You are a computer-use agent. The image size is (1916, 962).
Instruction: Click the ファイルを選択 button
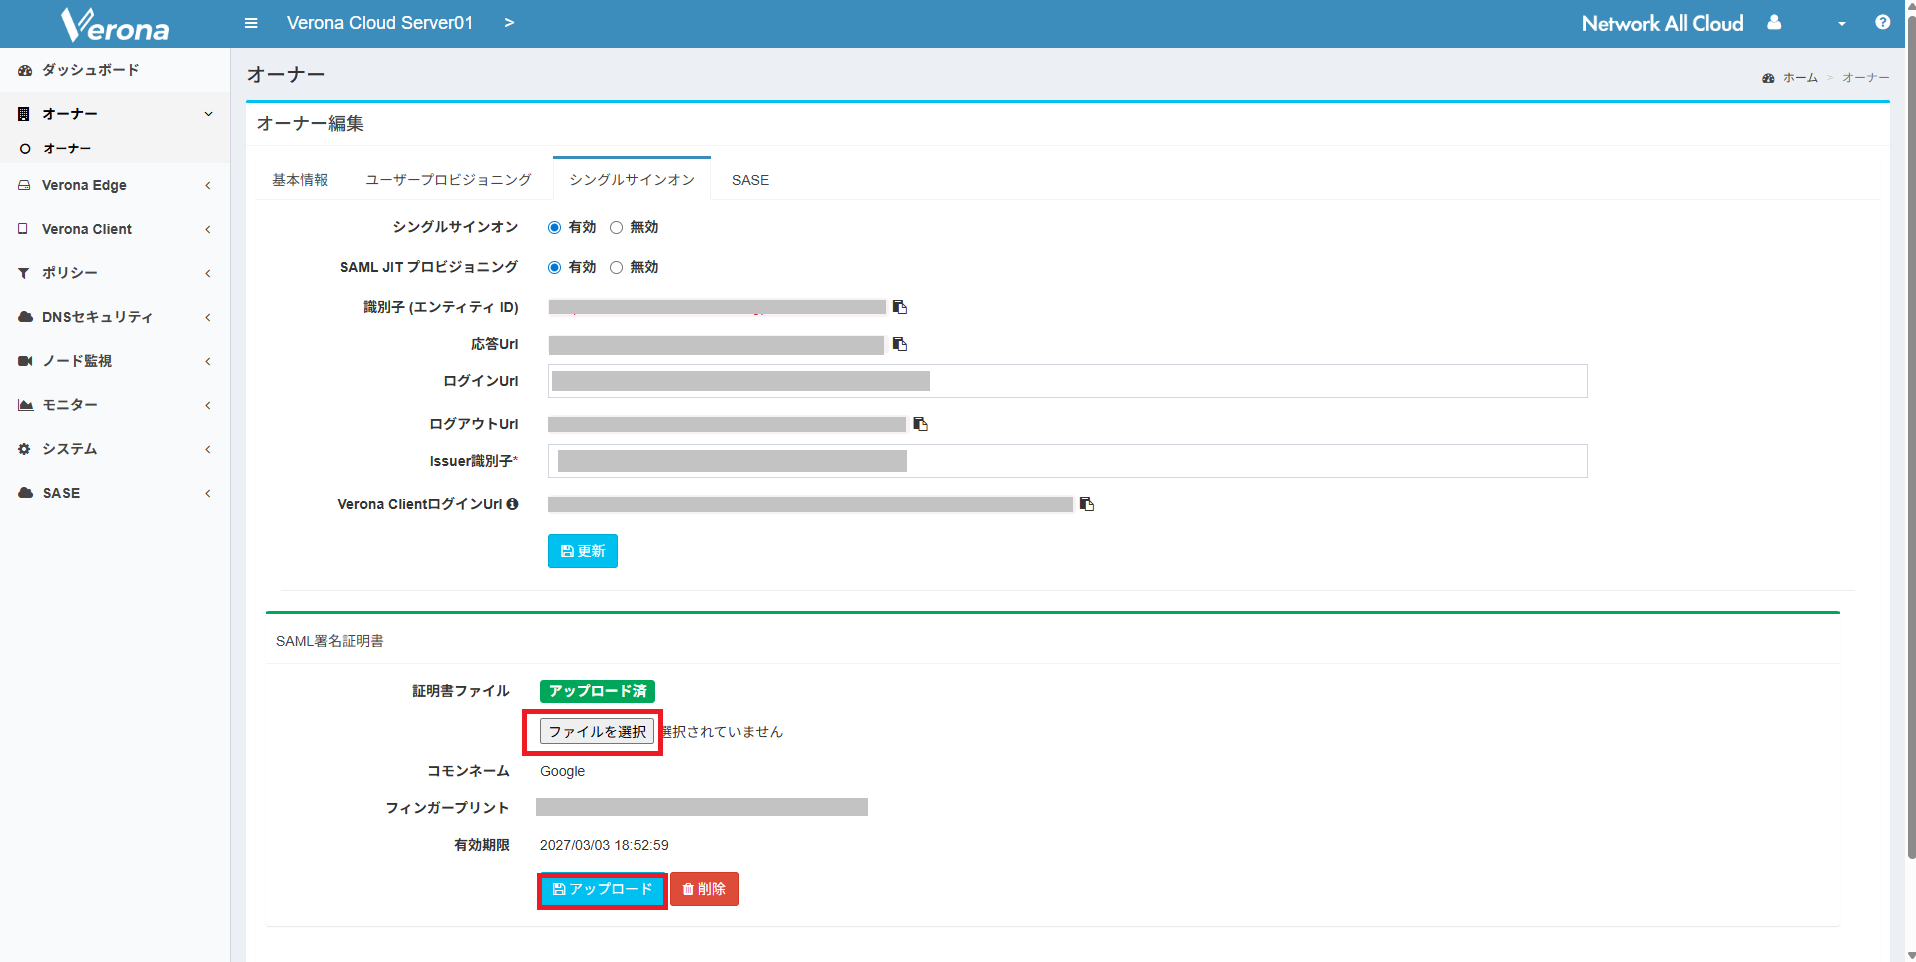pos(597,732)
